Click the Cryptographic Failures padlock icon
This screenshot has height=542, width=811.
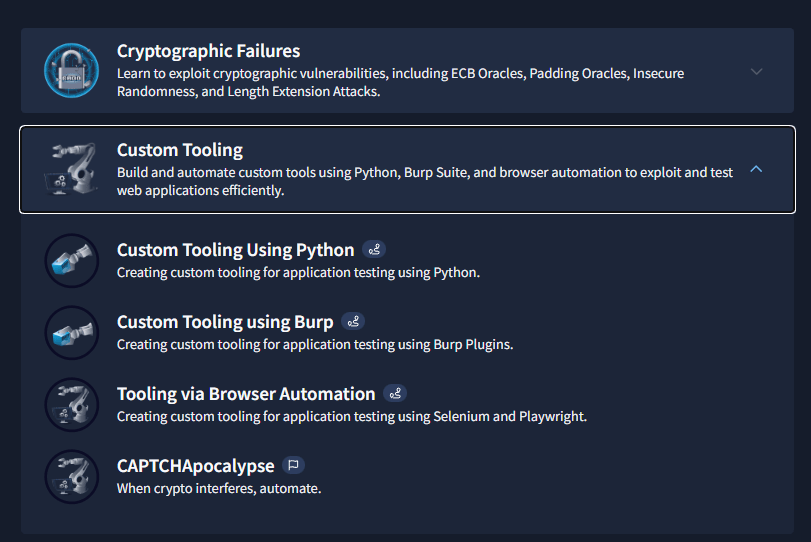(72, 71)
